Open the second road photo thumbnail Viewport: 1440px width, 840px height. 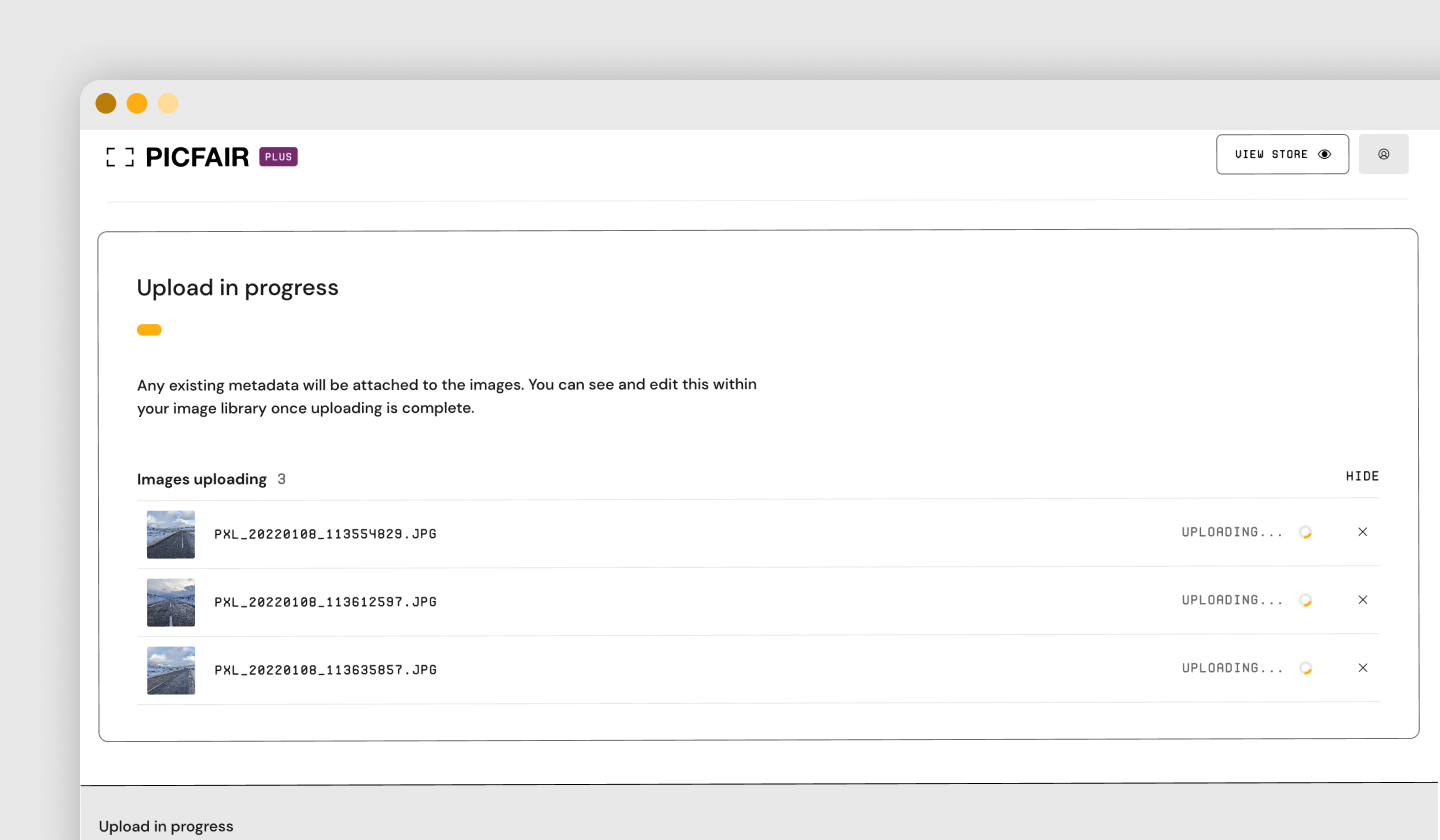(x=171, y=602)
